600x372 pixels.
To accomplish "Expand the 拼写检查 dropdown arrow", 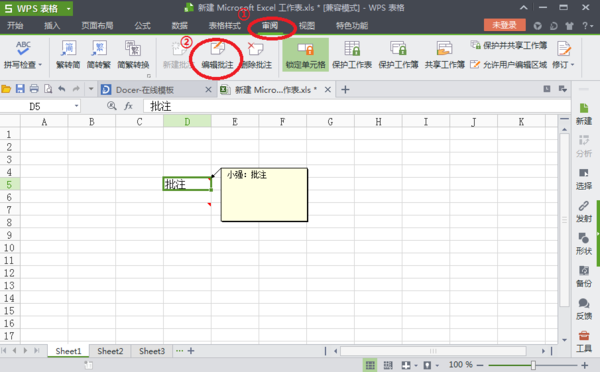I will 40,65.
